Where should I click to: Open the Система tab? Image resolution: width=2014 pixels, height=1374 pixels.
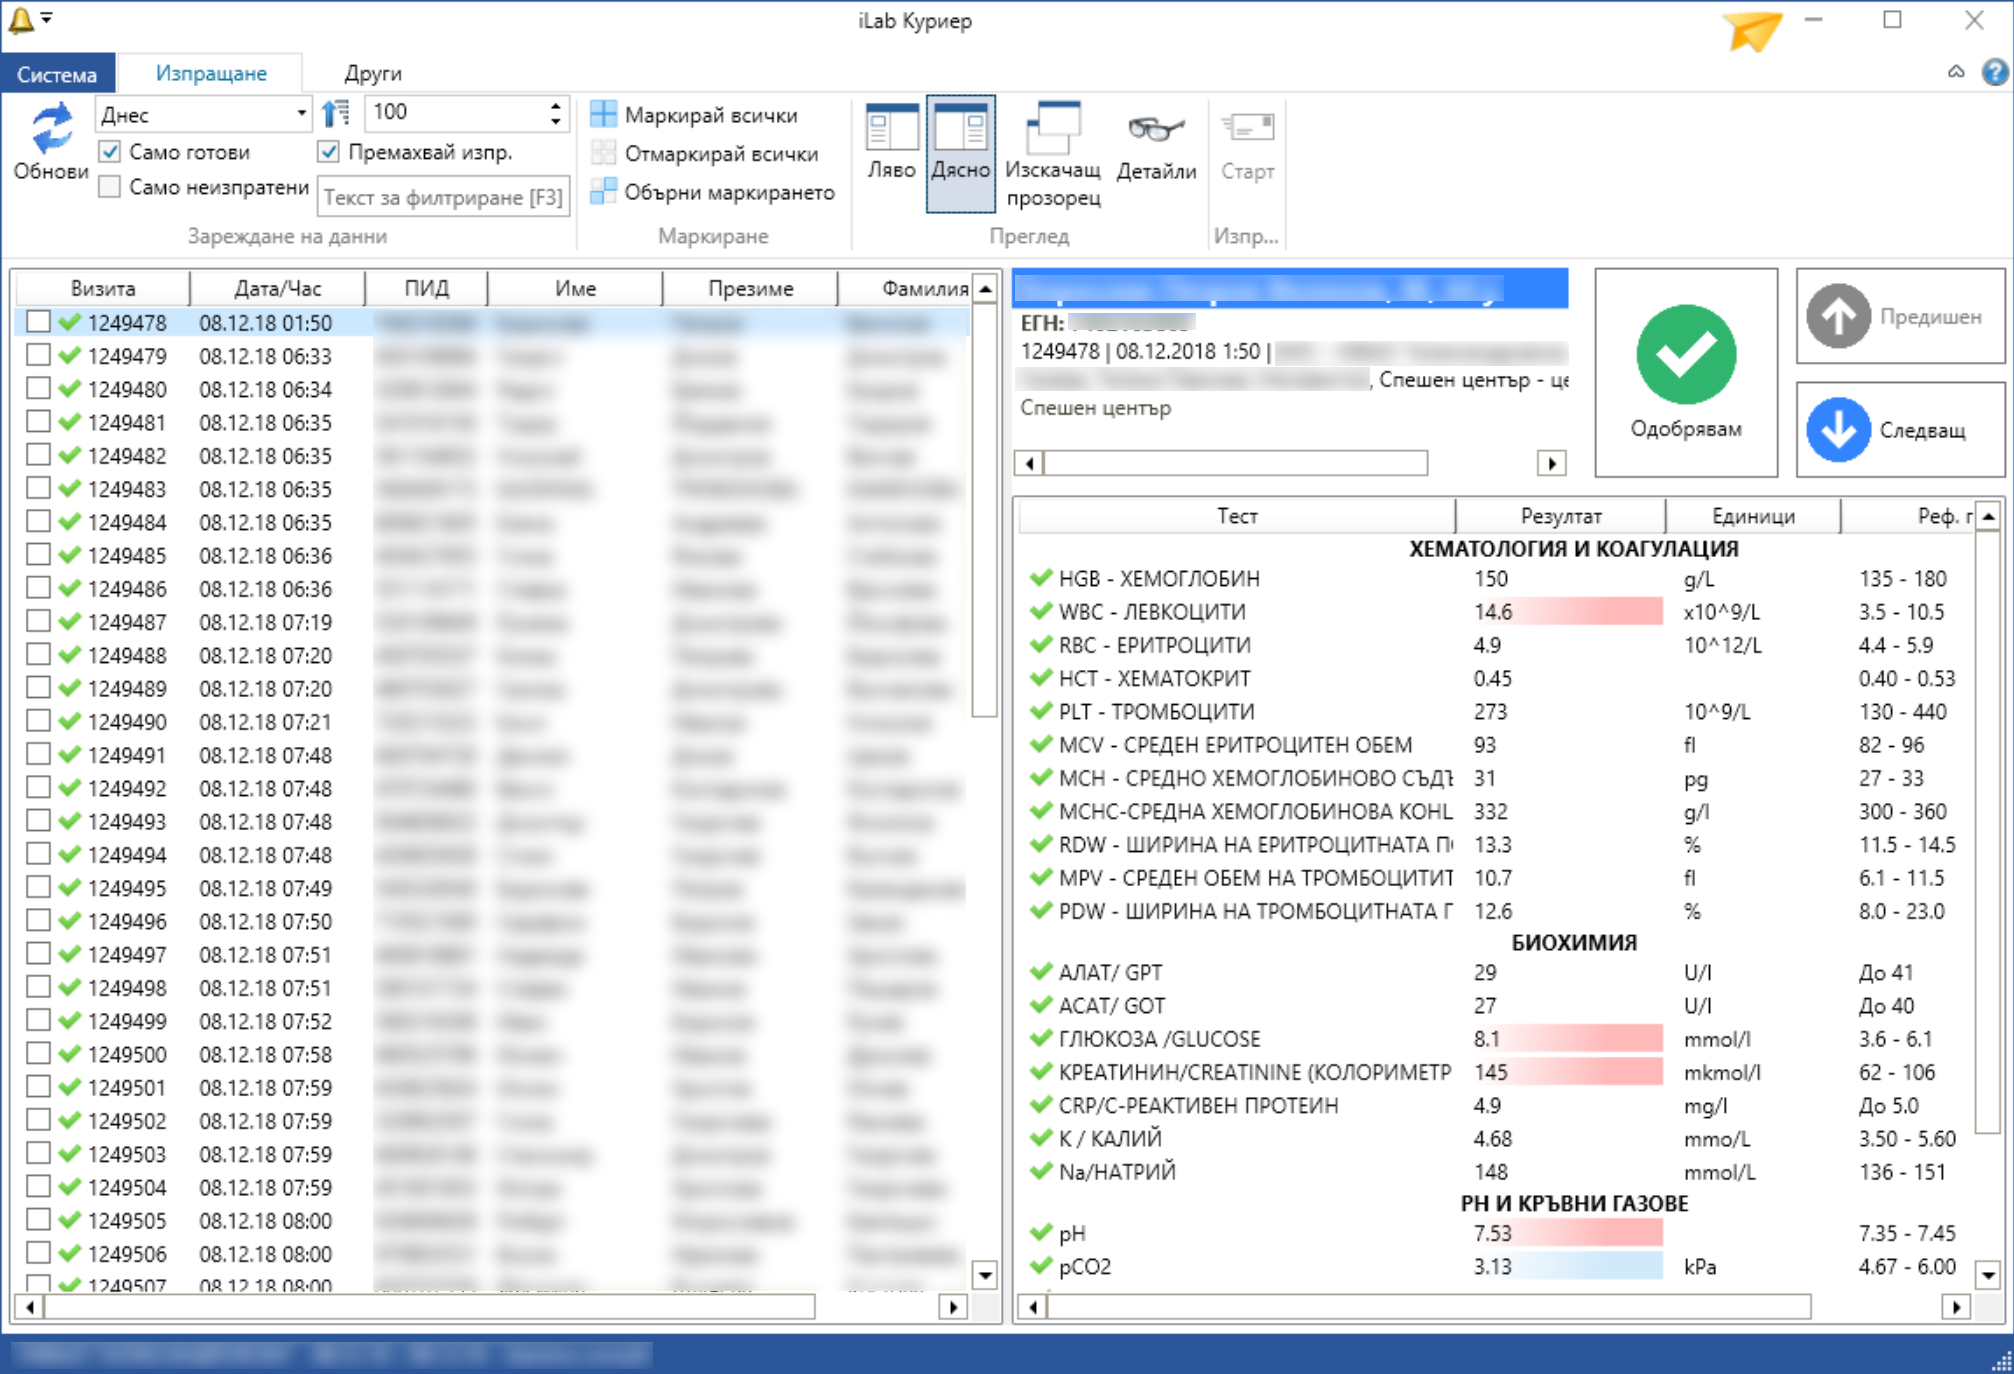coord(57,74)
